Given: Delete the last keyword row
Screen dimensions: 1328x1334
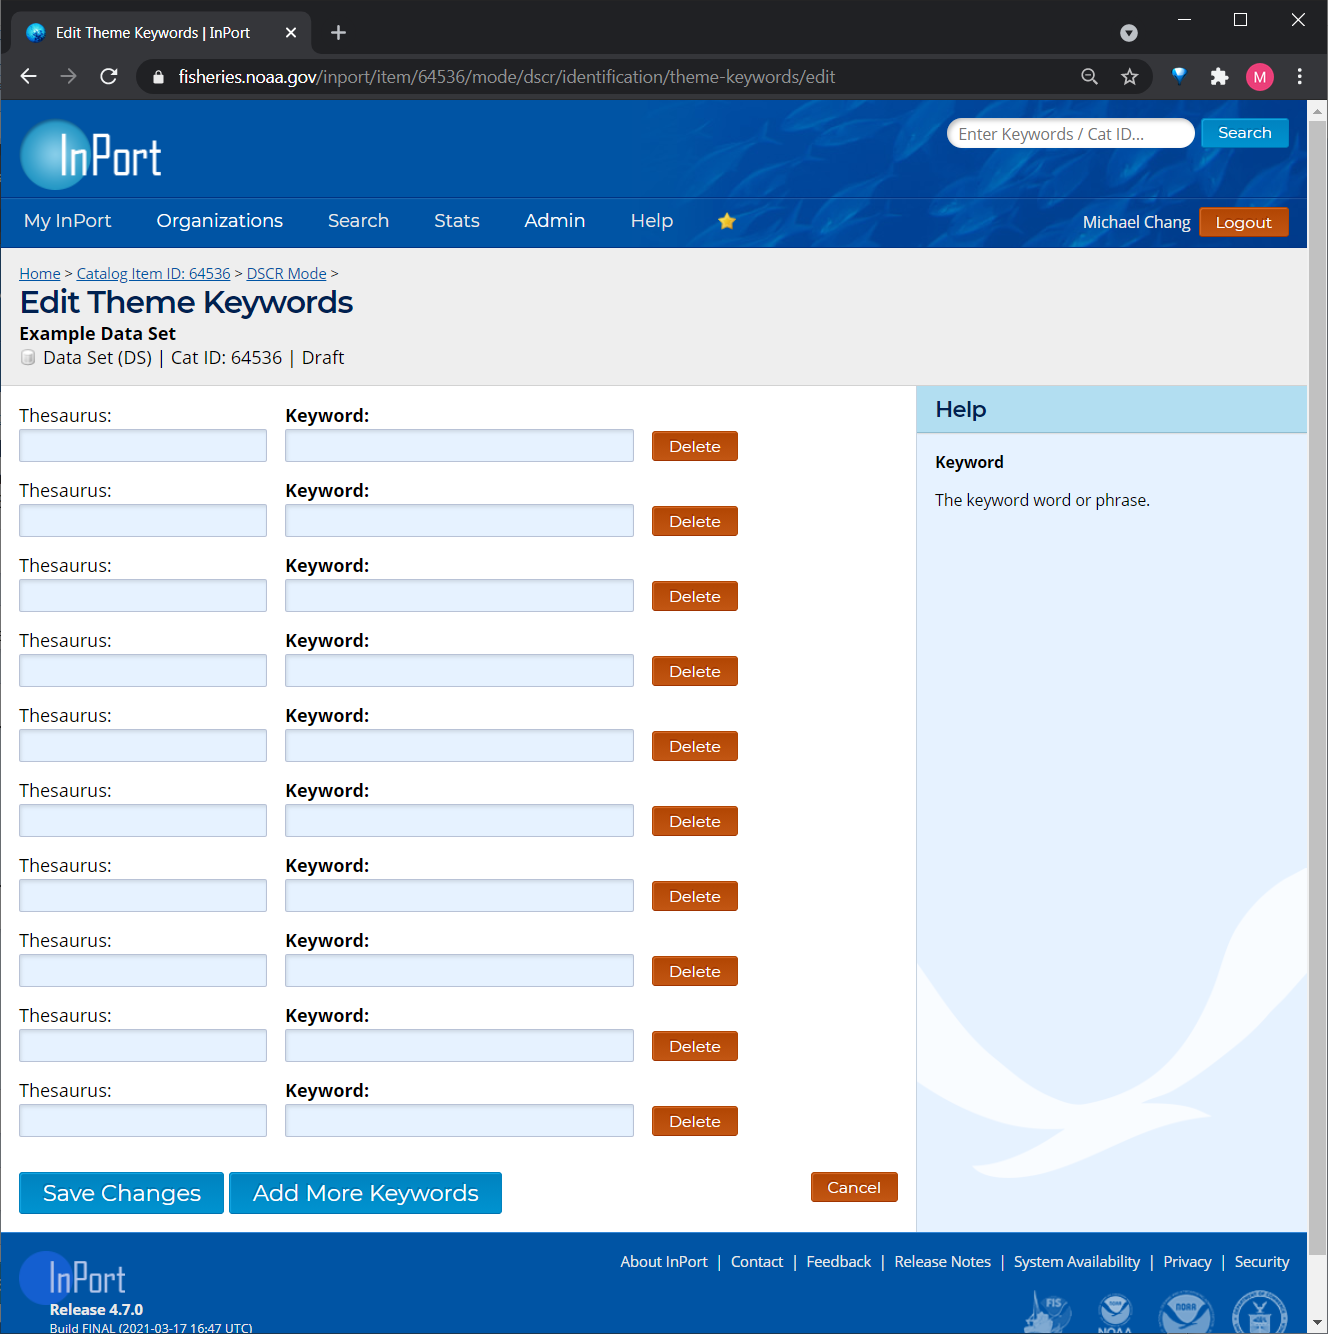Looking at the screenshot, I should tap(695, 1121).
